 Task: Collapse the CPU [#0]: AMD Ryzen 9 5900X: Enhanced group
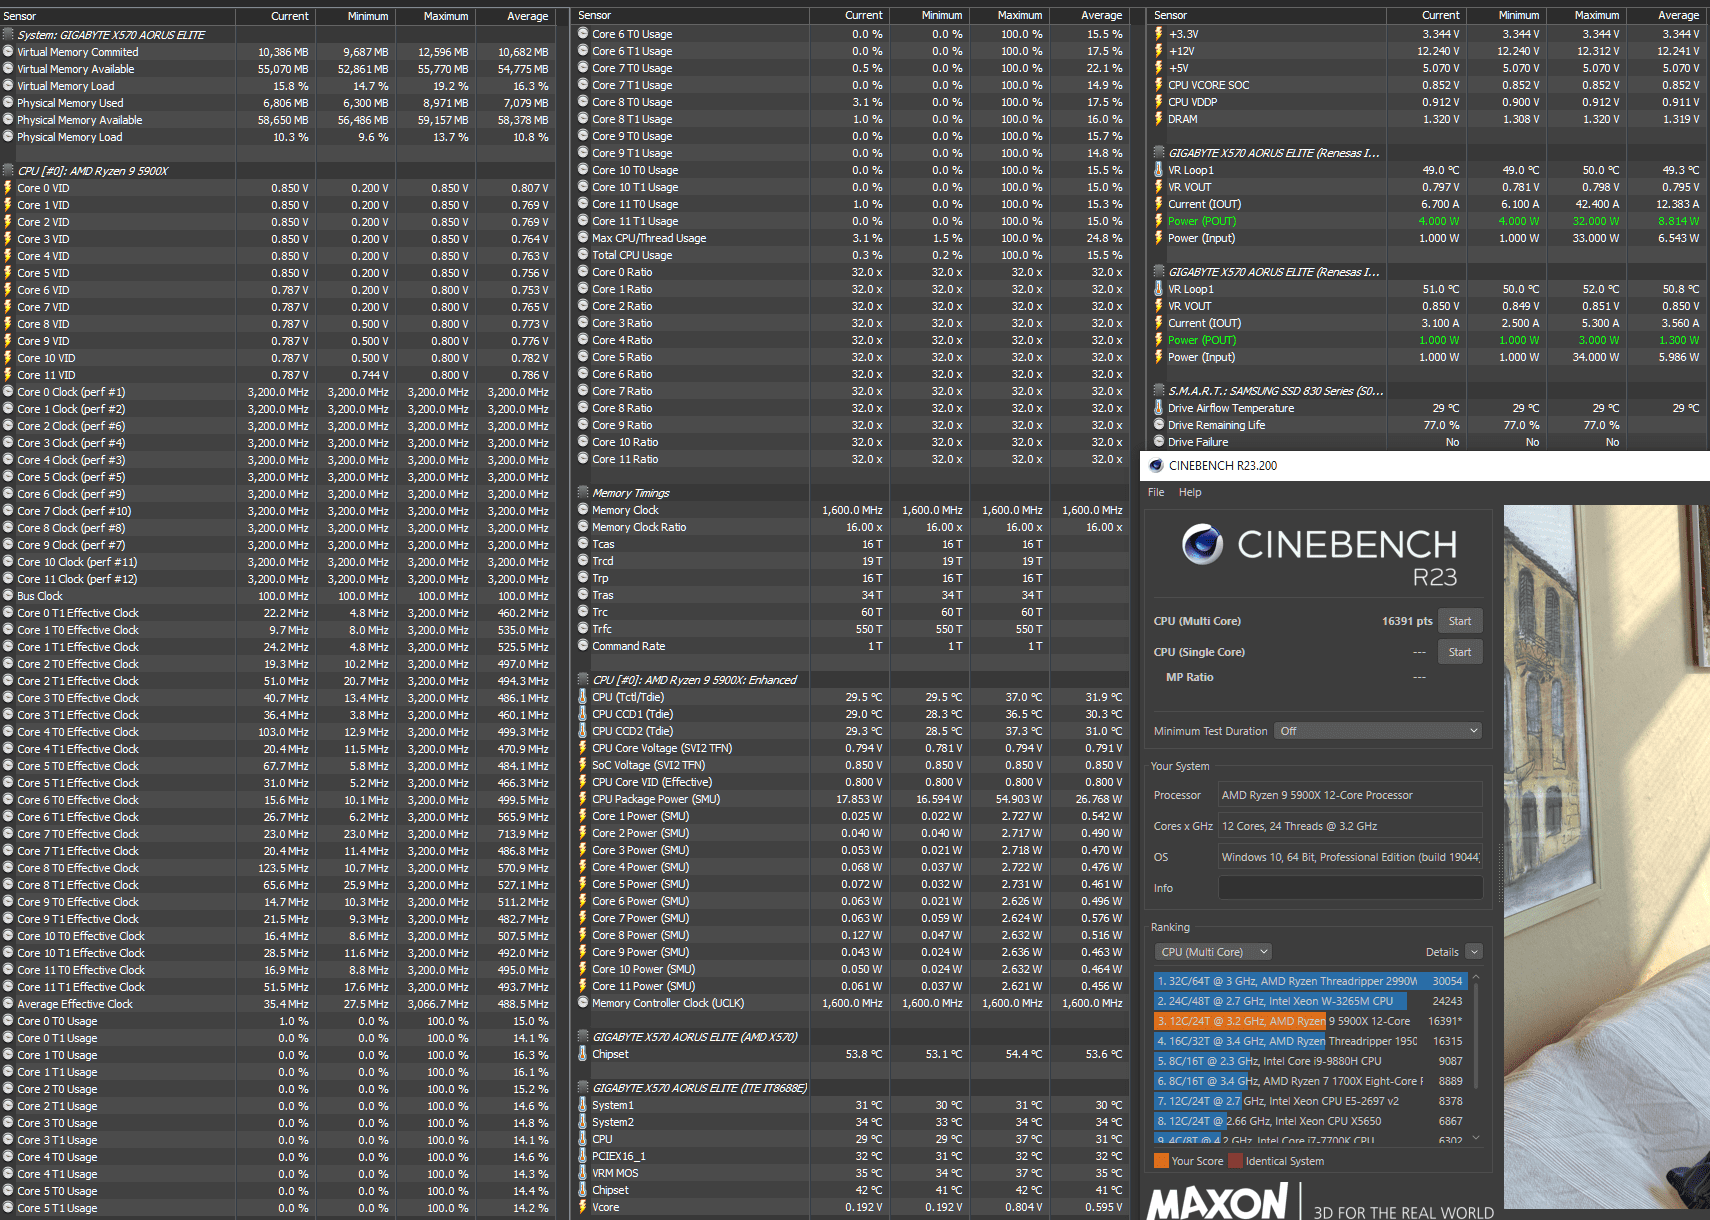583,680
